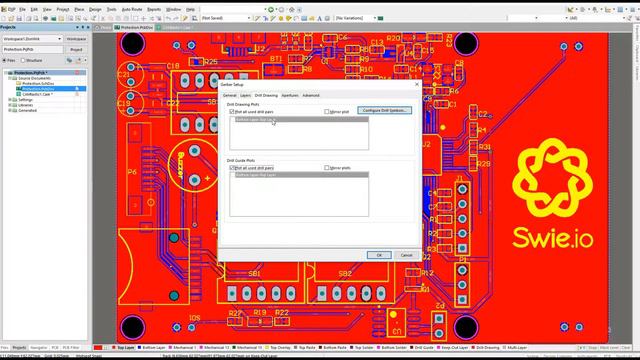
Task: Toggle Mirror plots under Drill Guide Plots
Action: [327, 168]
